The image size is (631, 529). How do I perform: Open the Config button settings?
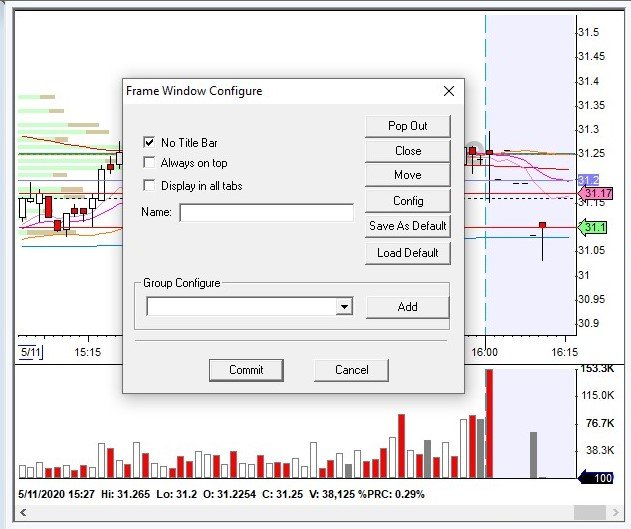point(407,200)
